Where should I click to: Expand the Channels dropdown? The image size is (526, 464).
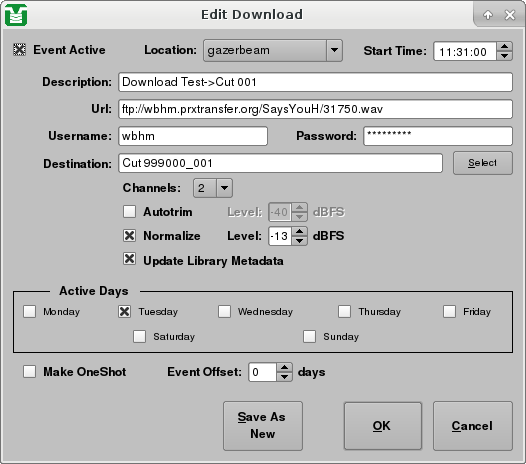213,188
